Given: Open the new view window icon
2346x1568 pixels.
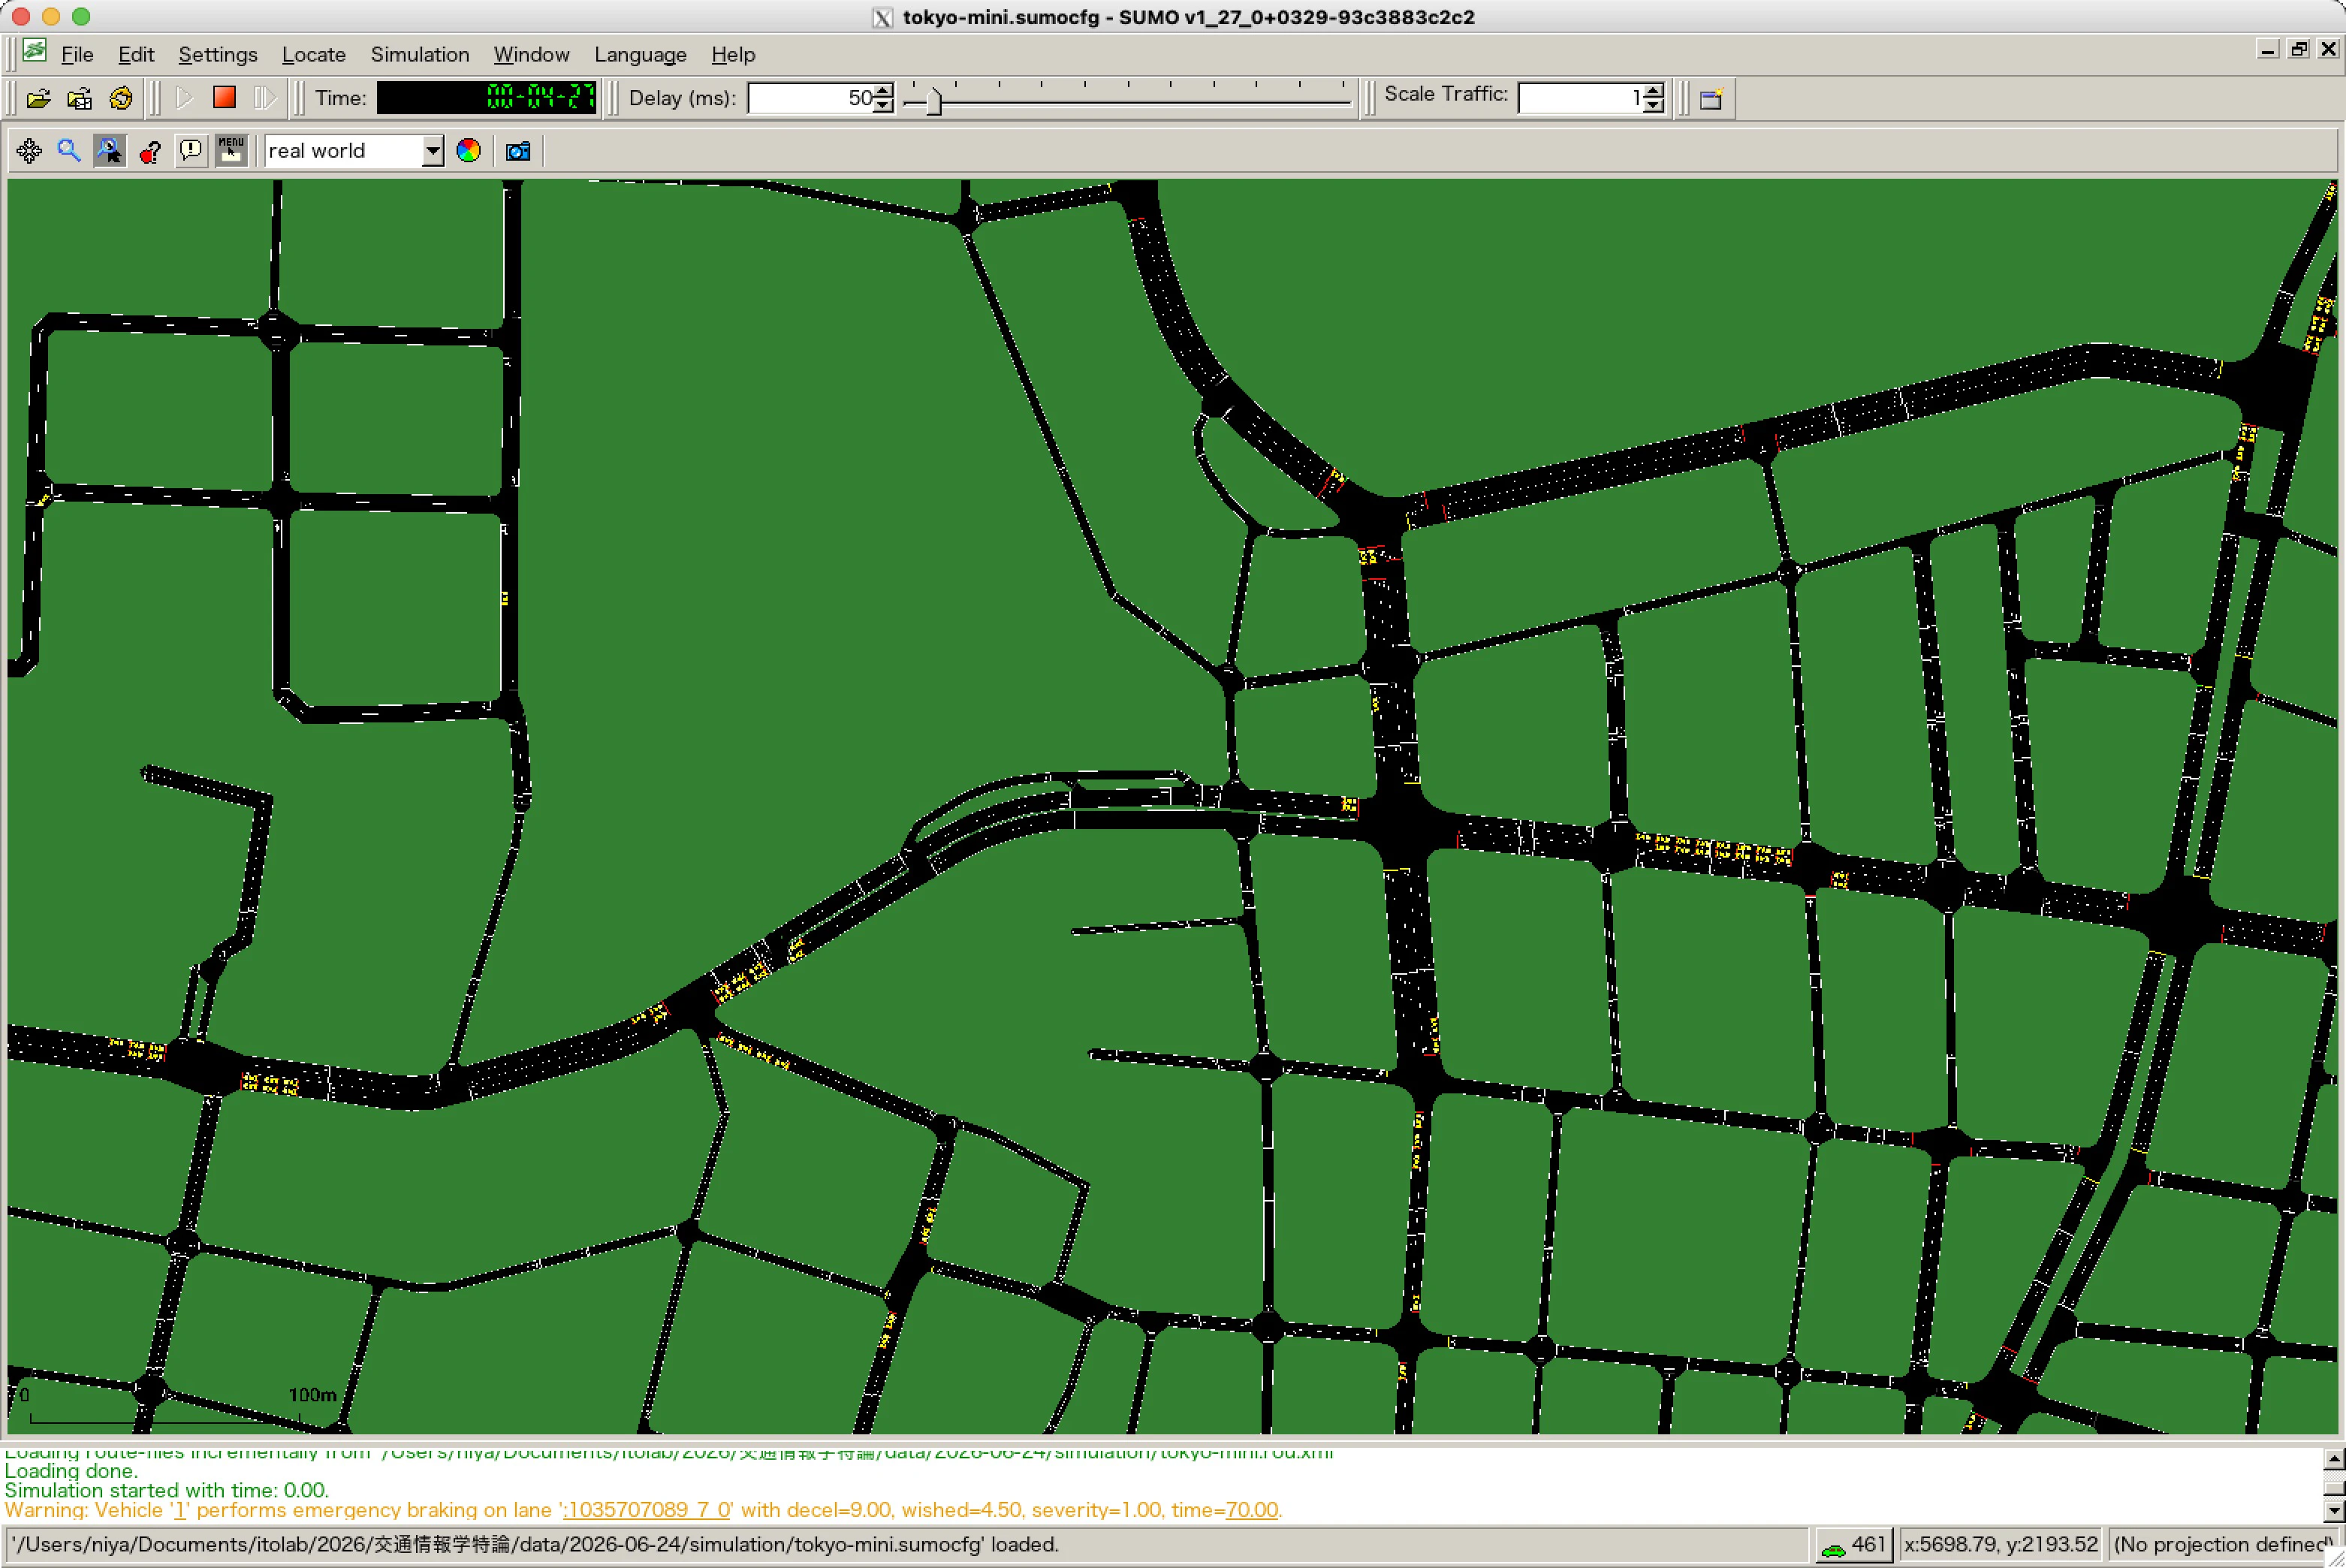Looking at the screenshot, I should pos(1711,98).
